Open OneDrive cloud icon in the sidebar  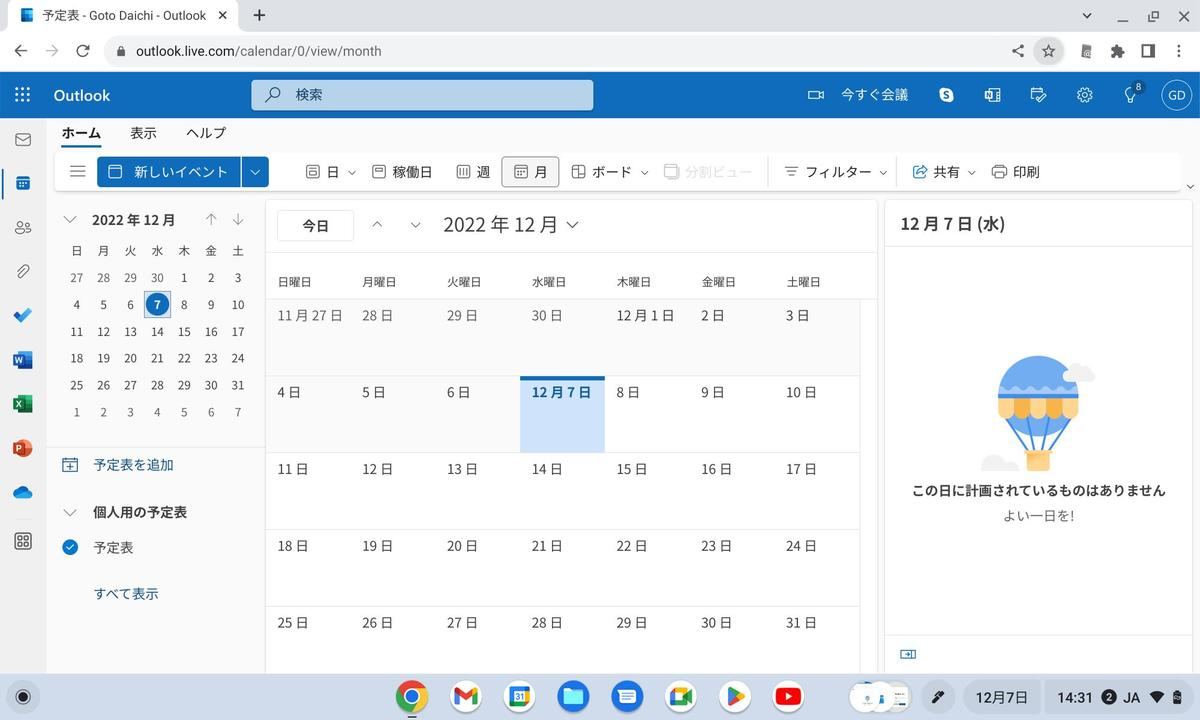click(22, 492)
